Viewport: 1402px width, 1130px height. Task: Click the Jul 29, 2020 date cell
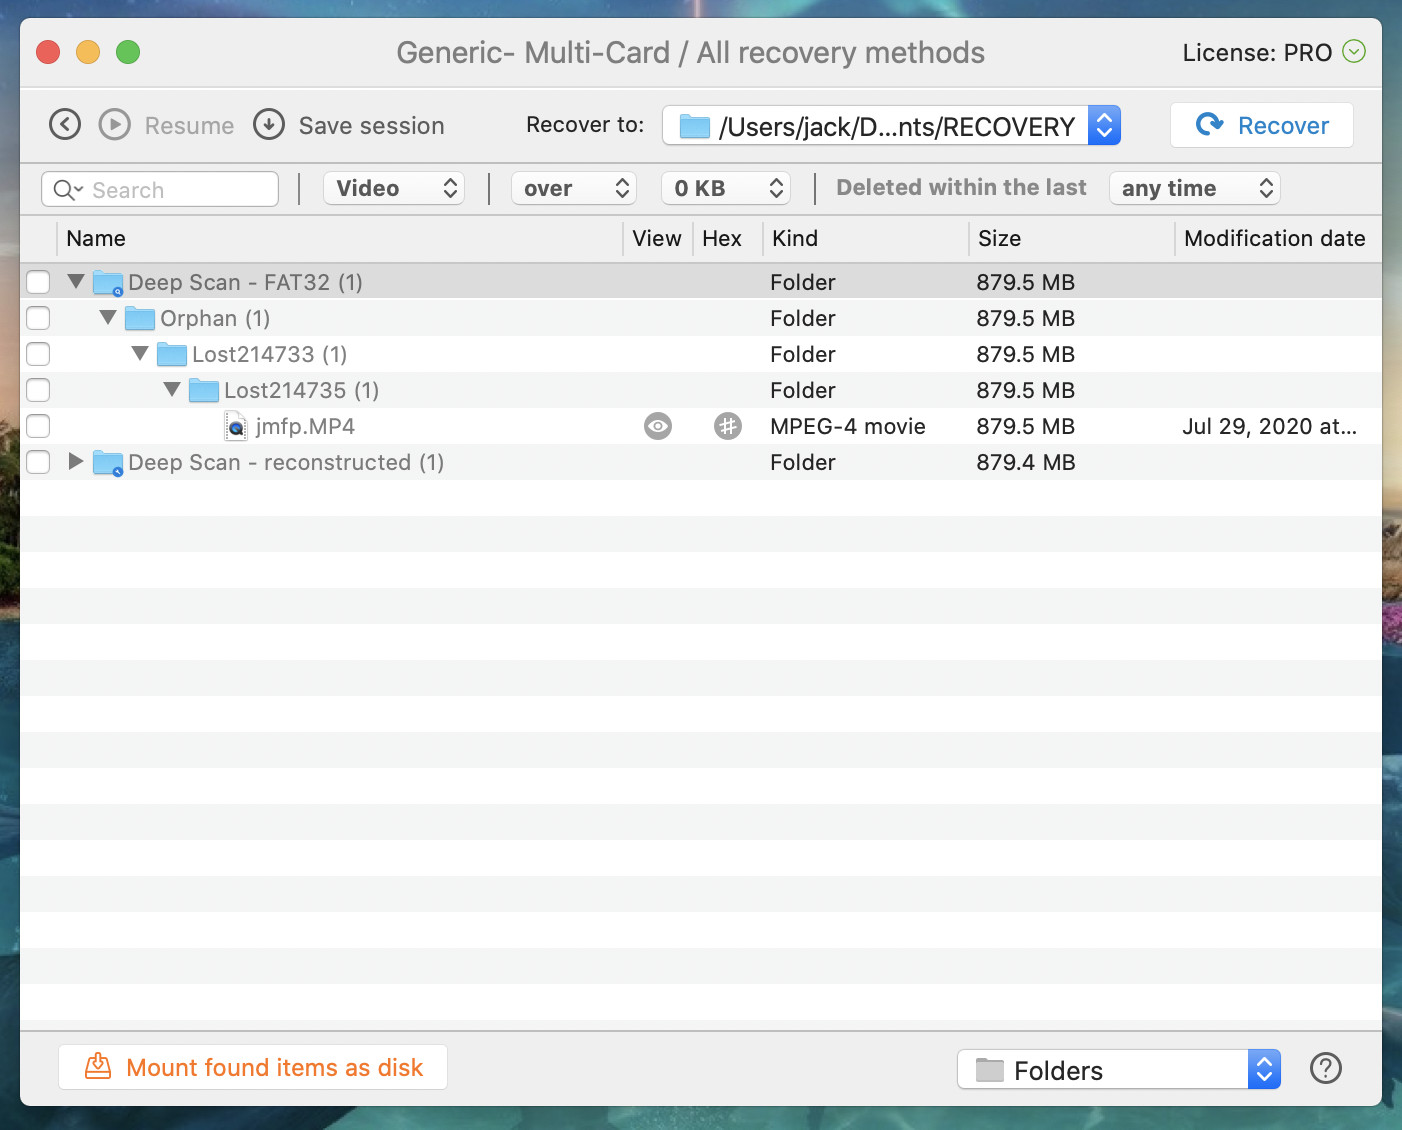pos(1269,426)
